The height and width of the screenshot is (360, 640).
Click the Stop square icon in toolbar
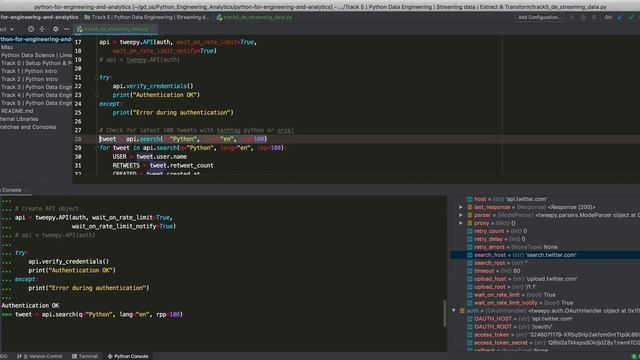(594, 17)
